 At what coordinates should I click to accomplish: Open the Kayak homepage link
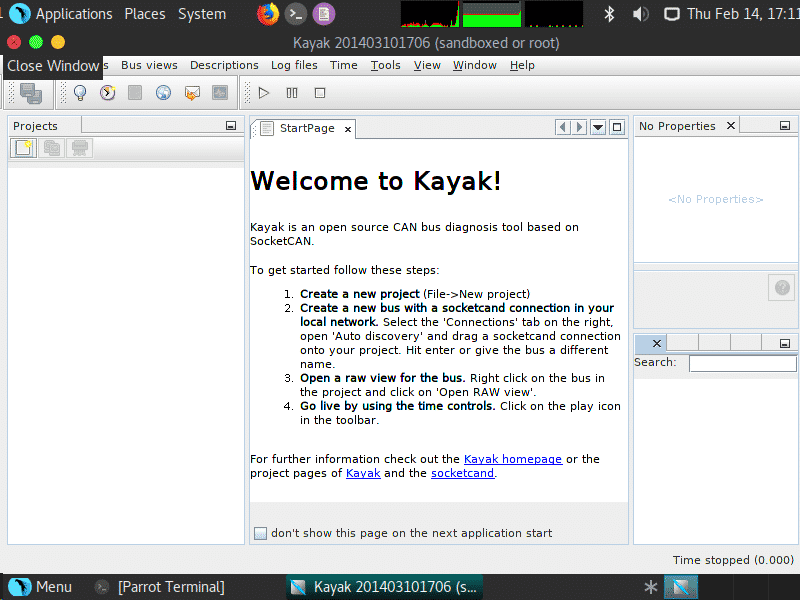(512, 459)
